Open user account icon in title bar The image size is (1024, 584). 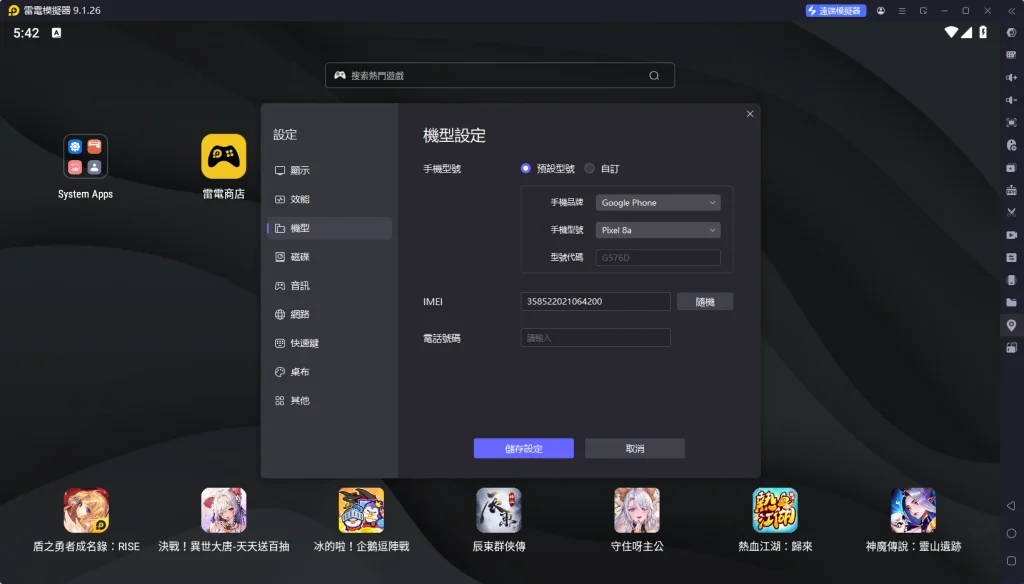(x=881, y=10)
